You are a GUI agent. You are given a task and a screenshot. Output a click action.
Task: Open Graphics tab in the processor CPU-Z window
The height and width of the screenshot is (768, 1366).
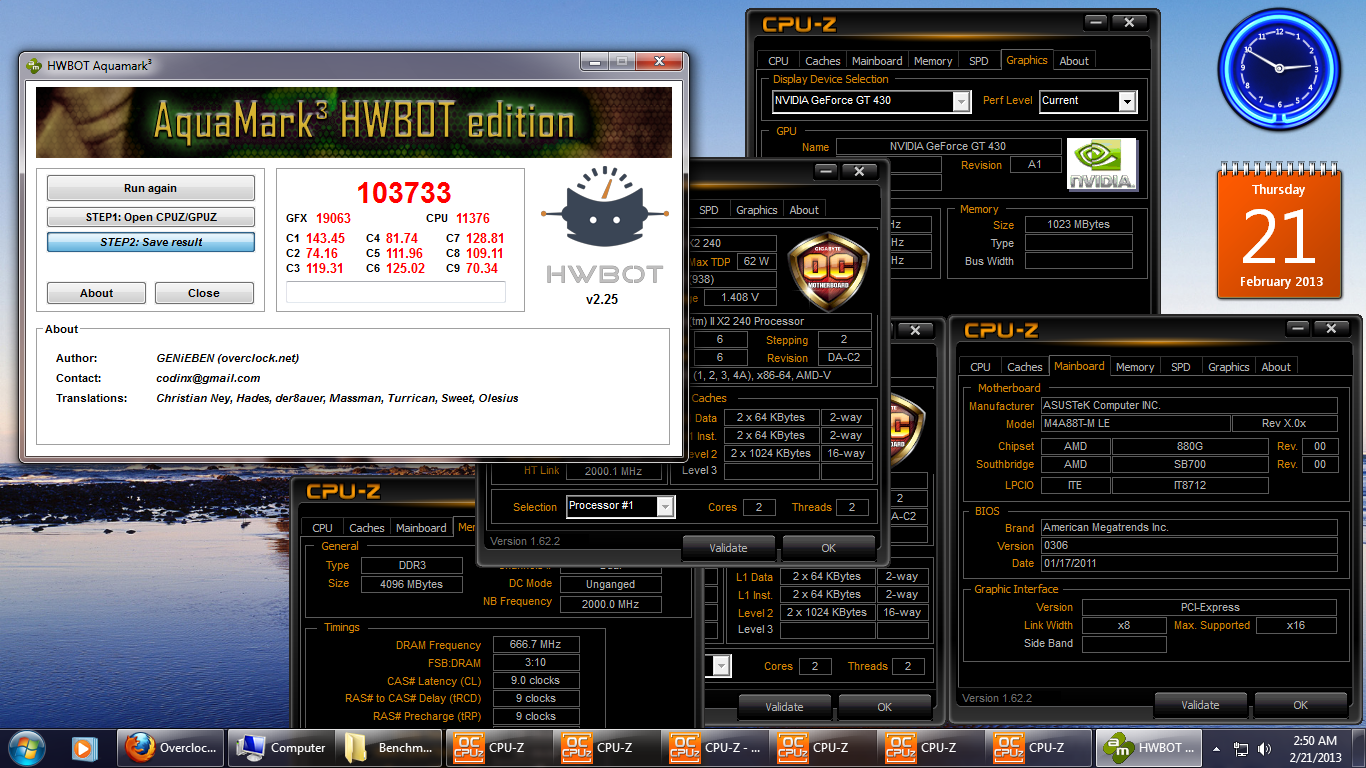(x=757, y=210)
